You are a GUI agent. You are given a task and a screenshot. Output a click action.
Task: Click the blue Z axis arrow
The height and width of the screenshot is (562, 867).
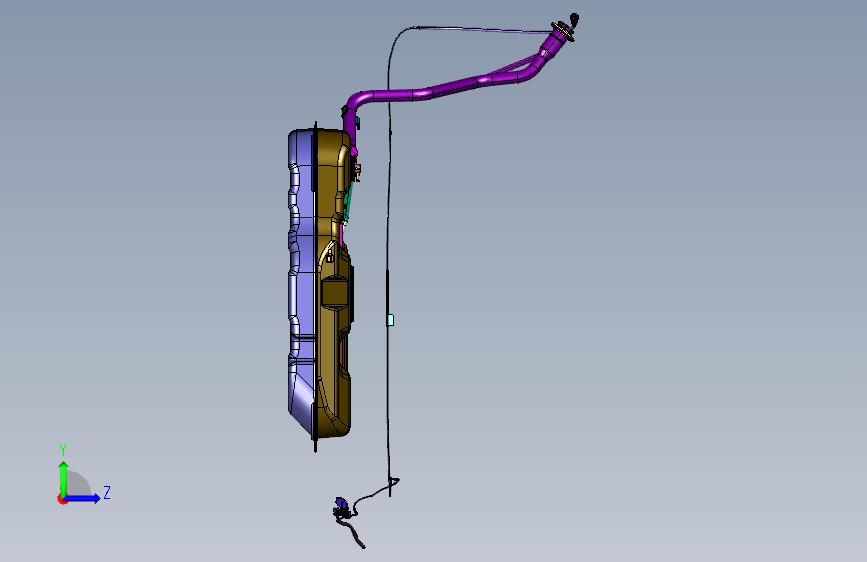(83, 498)
